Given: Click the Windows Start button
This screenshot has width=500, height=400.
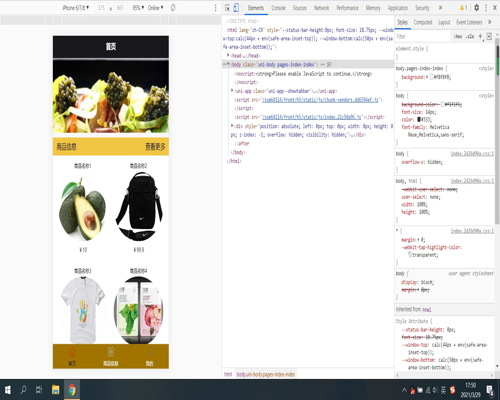Looking at the screenshot, I should pyautogui.click(x=7, y=390).
